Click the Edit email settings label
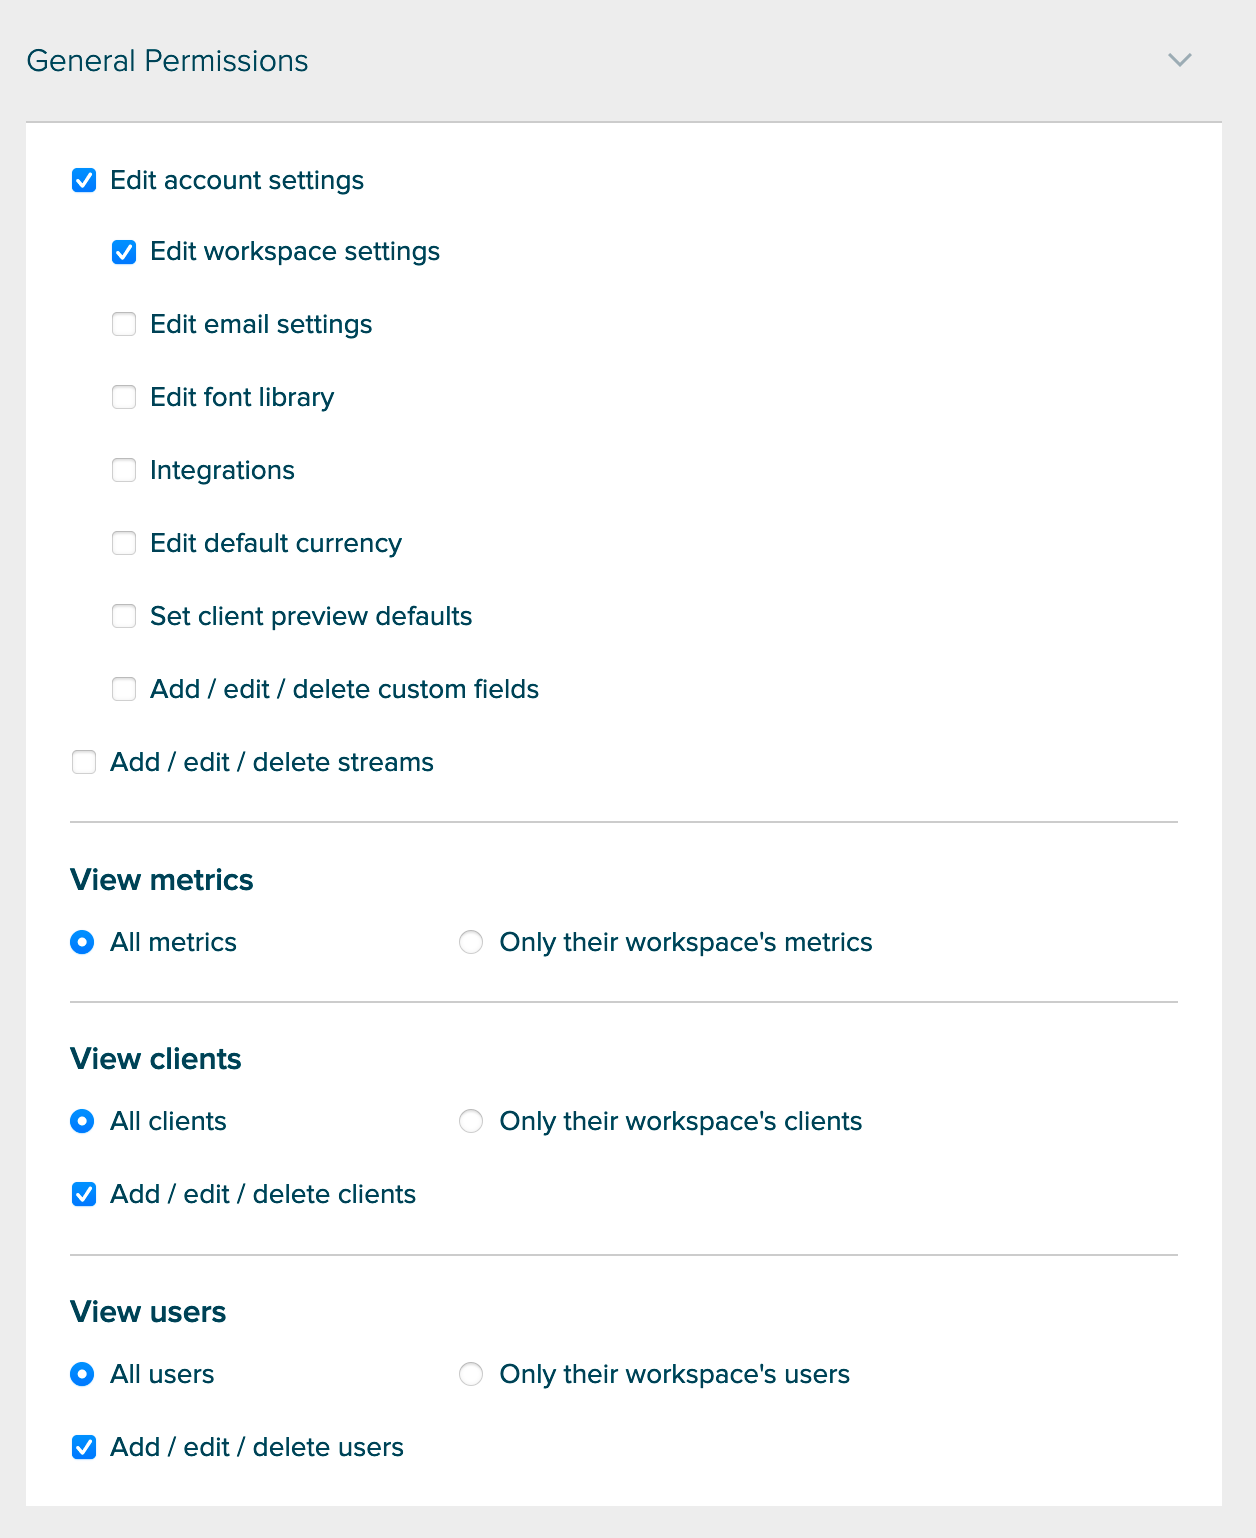The height and width of the screenshot is (1538, 1256). tap(261, 325)
